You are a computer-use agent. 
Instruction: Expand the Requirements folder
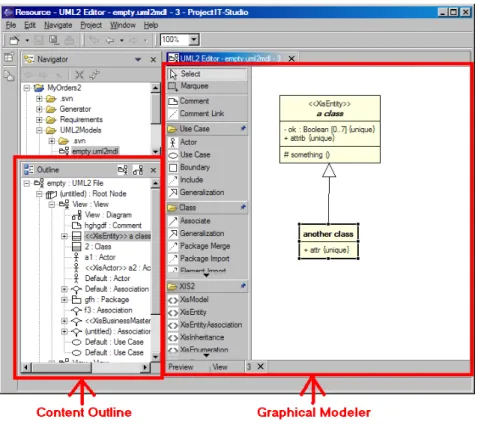tap(39, 120)
